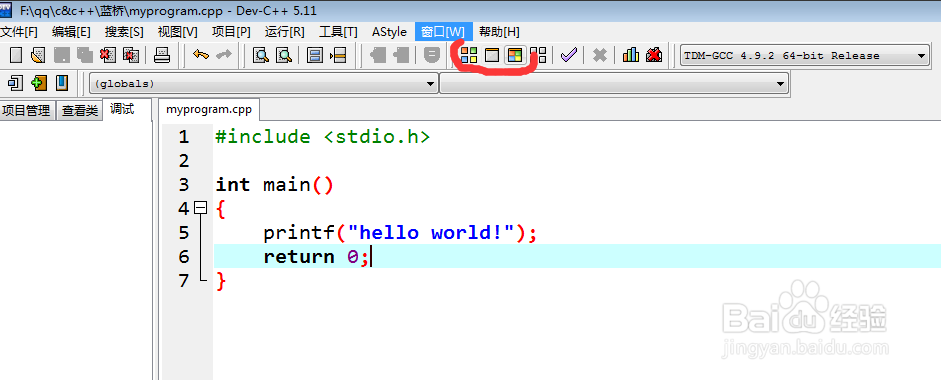Image resolution: width=941 pixels, height=380 pixels.
Task: Click the greyed-out Stop execution X icon
Action: point(600,56)
